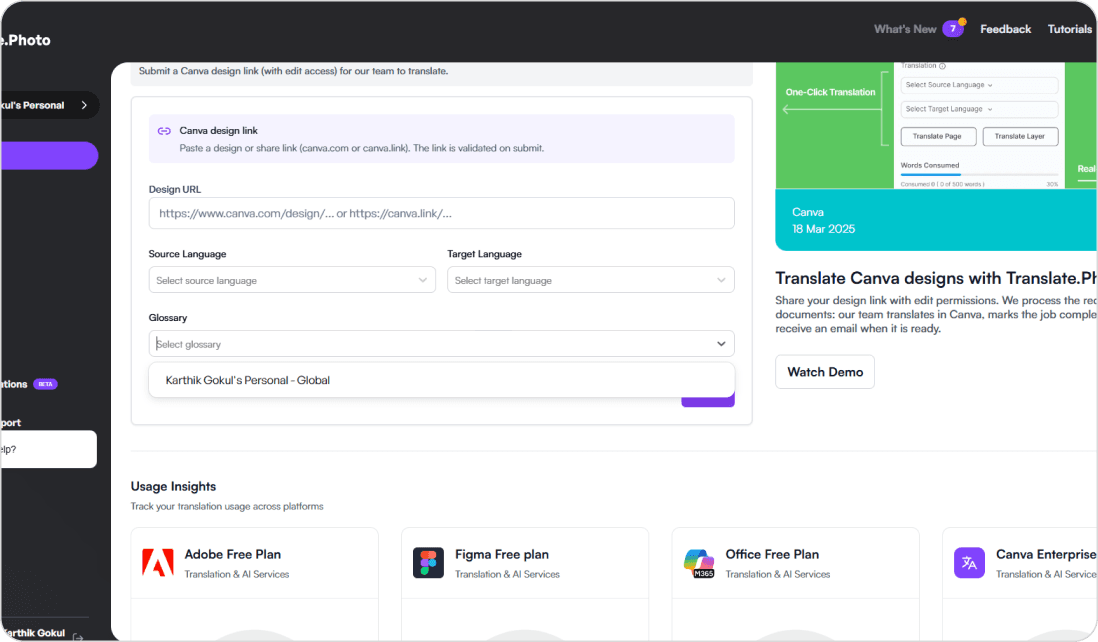Click the Design URL input field
Viewport: 1098px width, 642px height.
tap(441, 214)
